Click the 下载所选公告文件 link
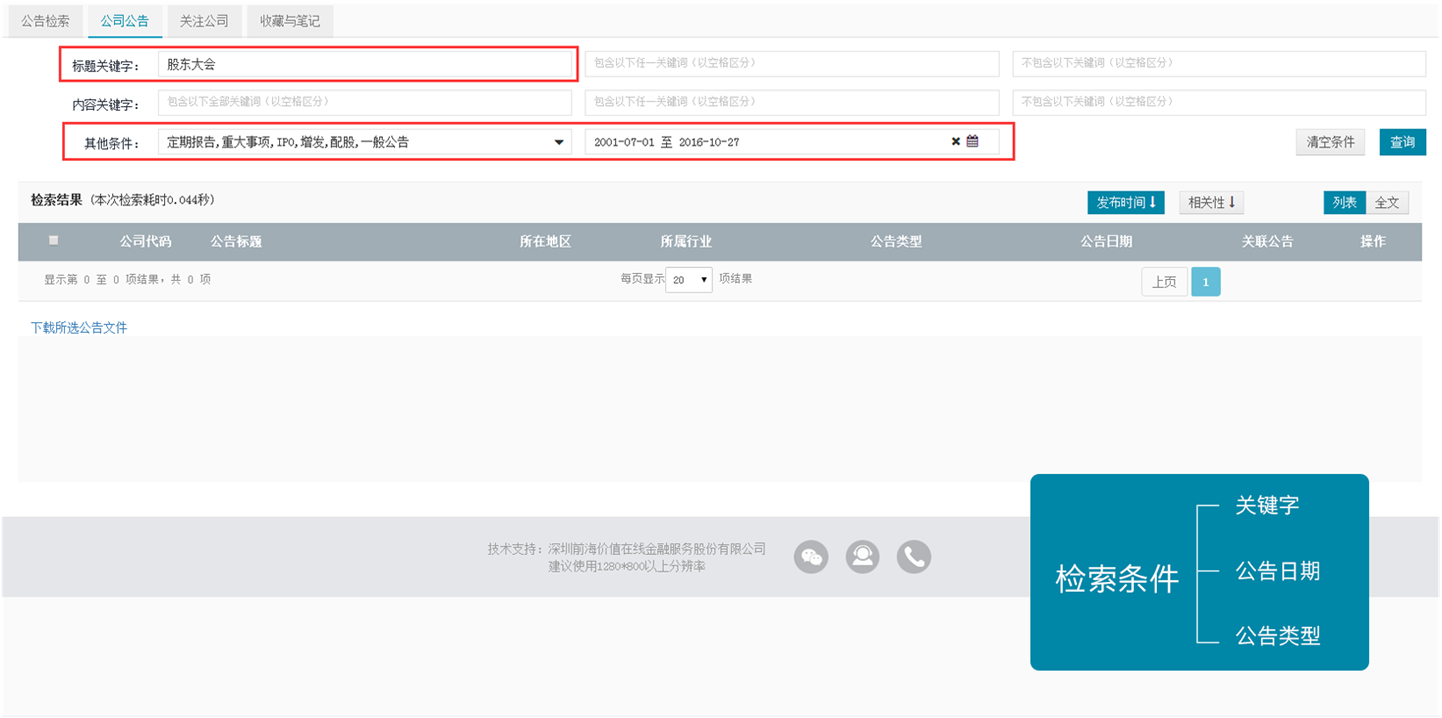 [x=79, y=328]
